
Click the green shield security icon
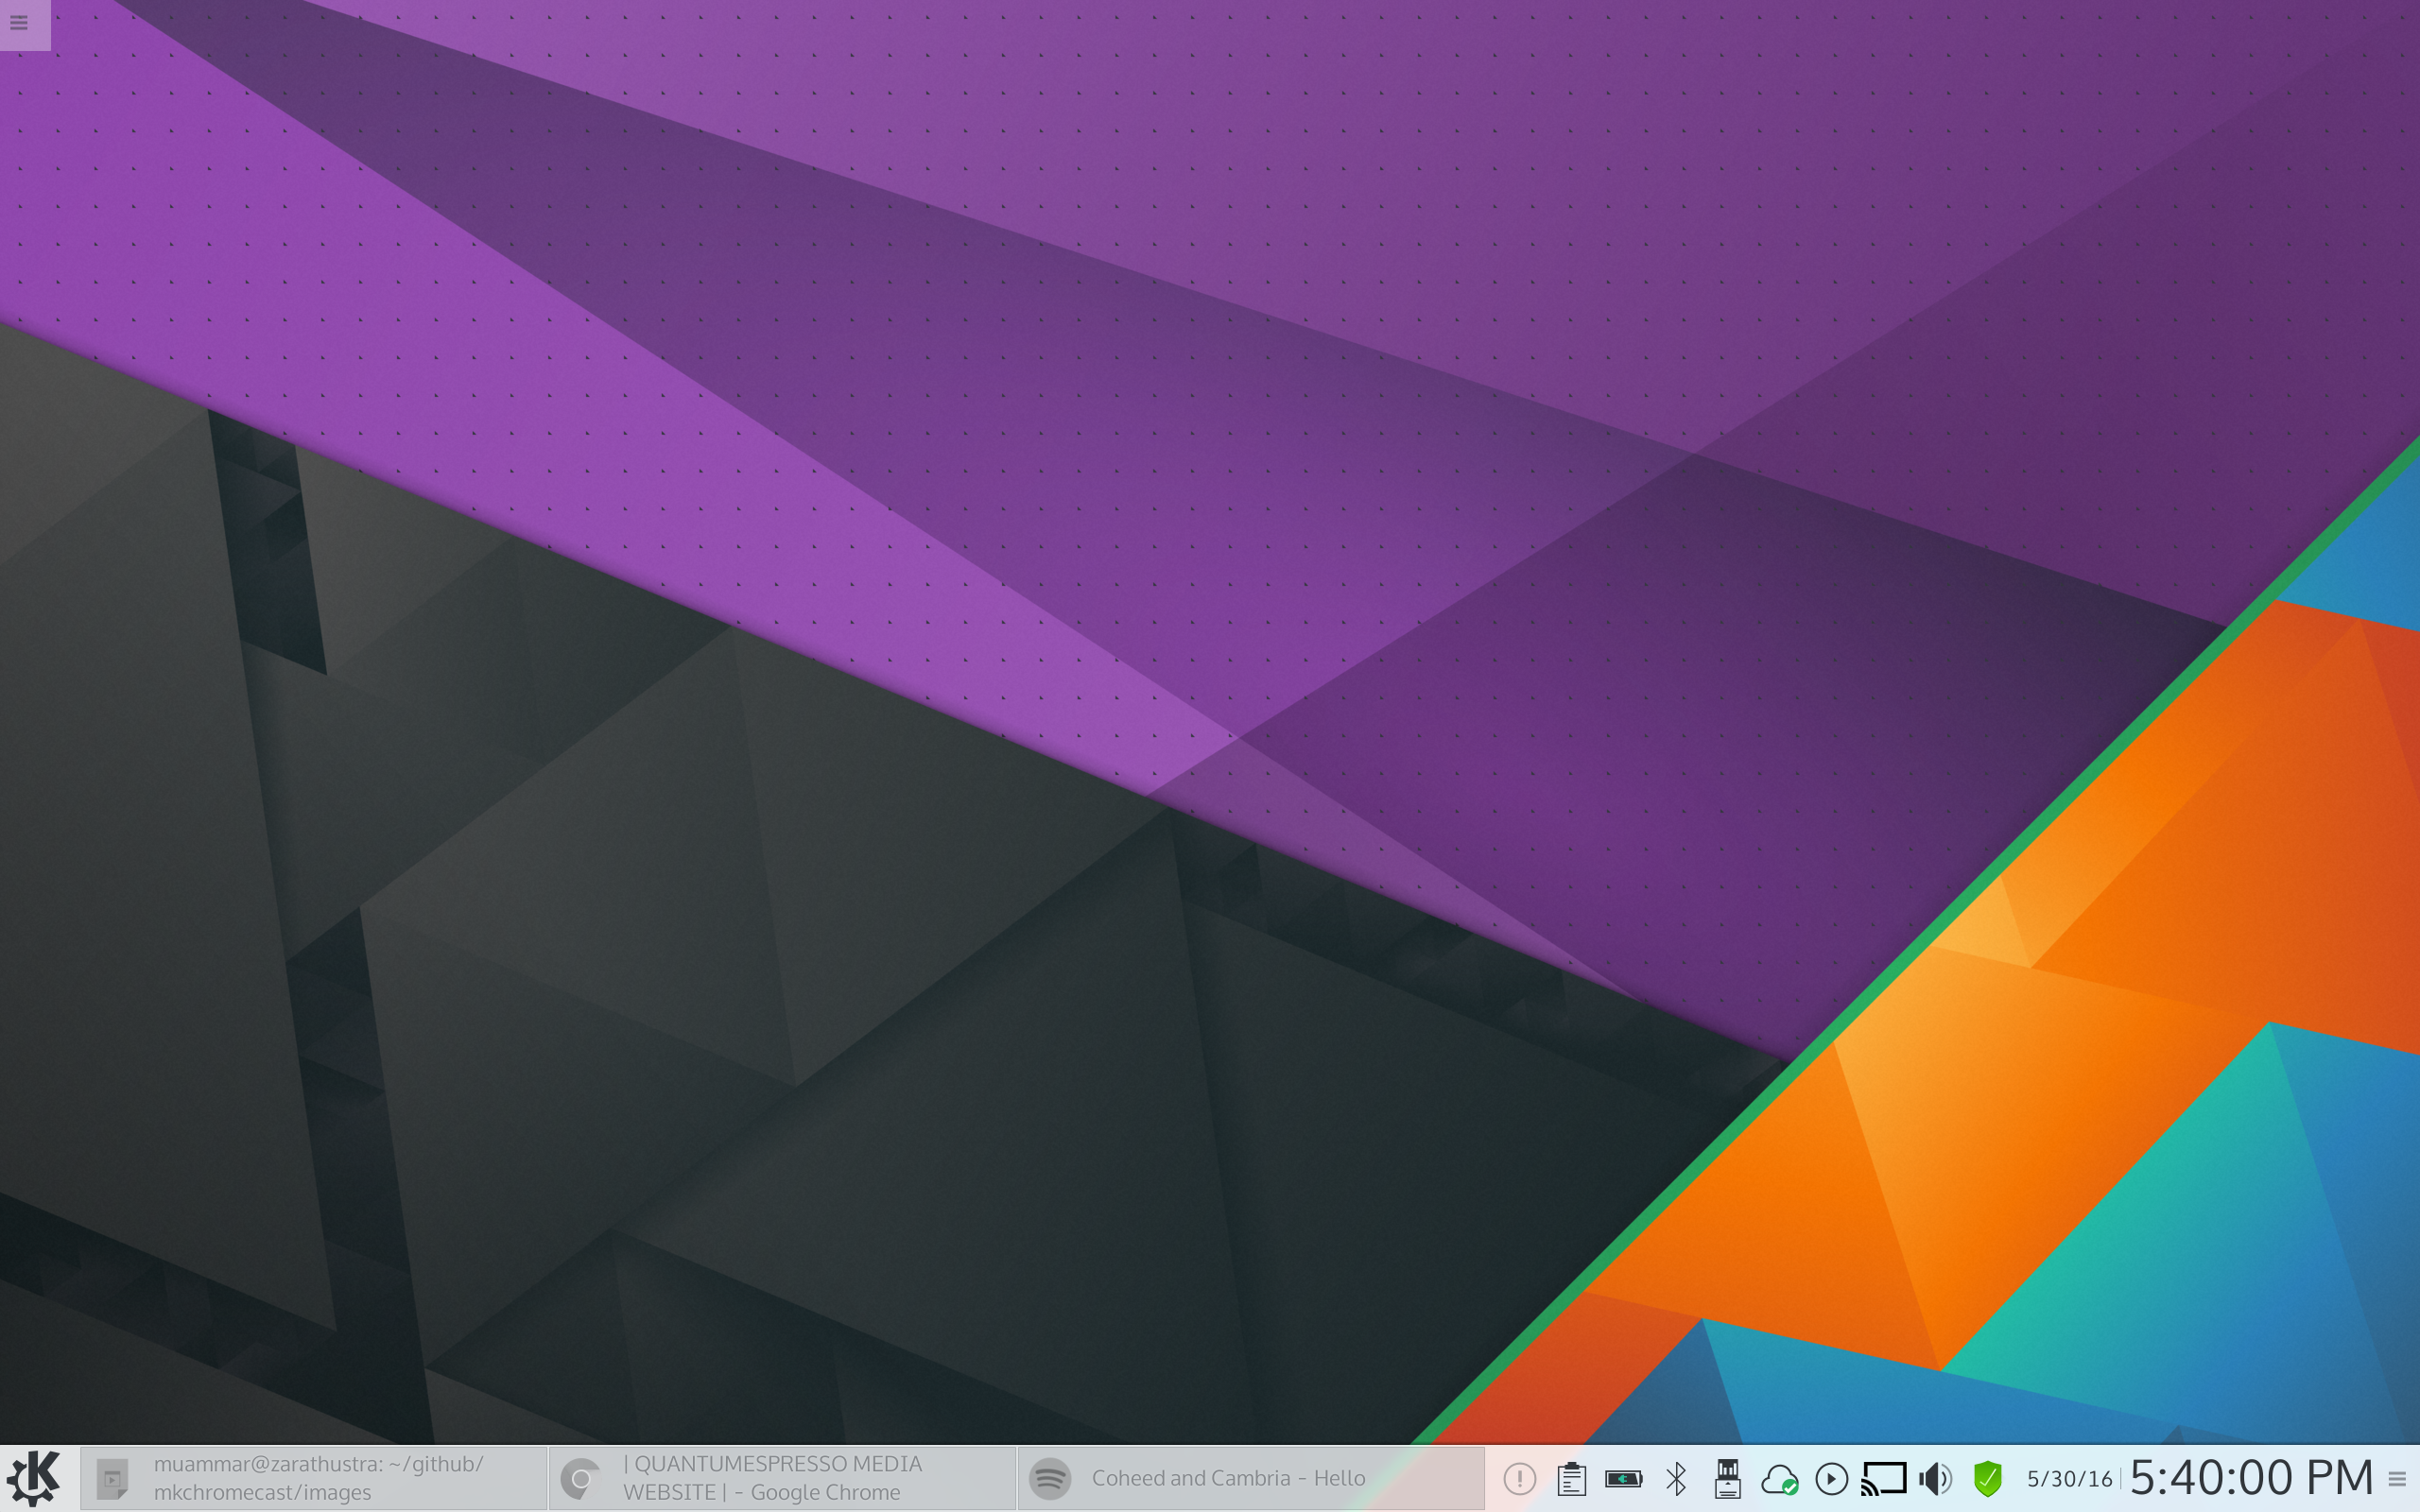[1987, 1478]
